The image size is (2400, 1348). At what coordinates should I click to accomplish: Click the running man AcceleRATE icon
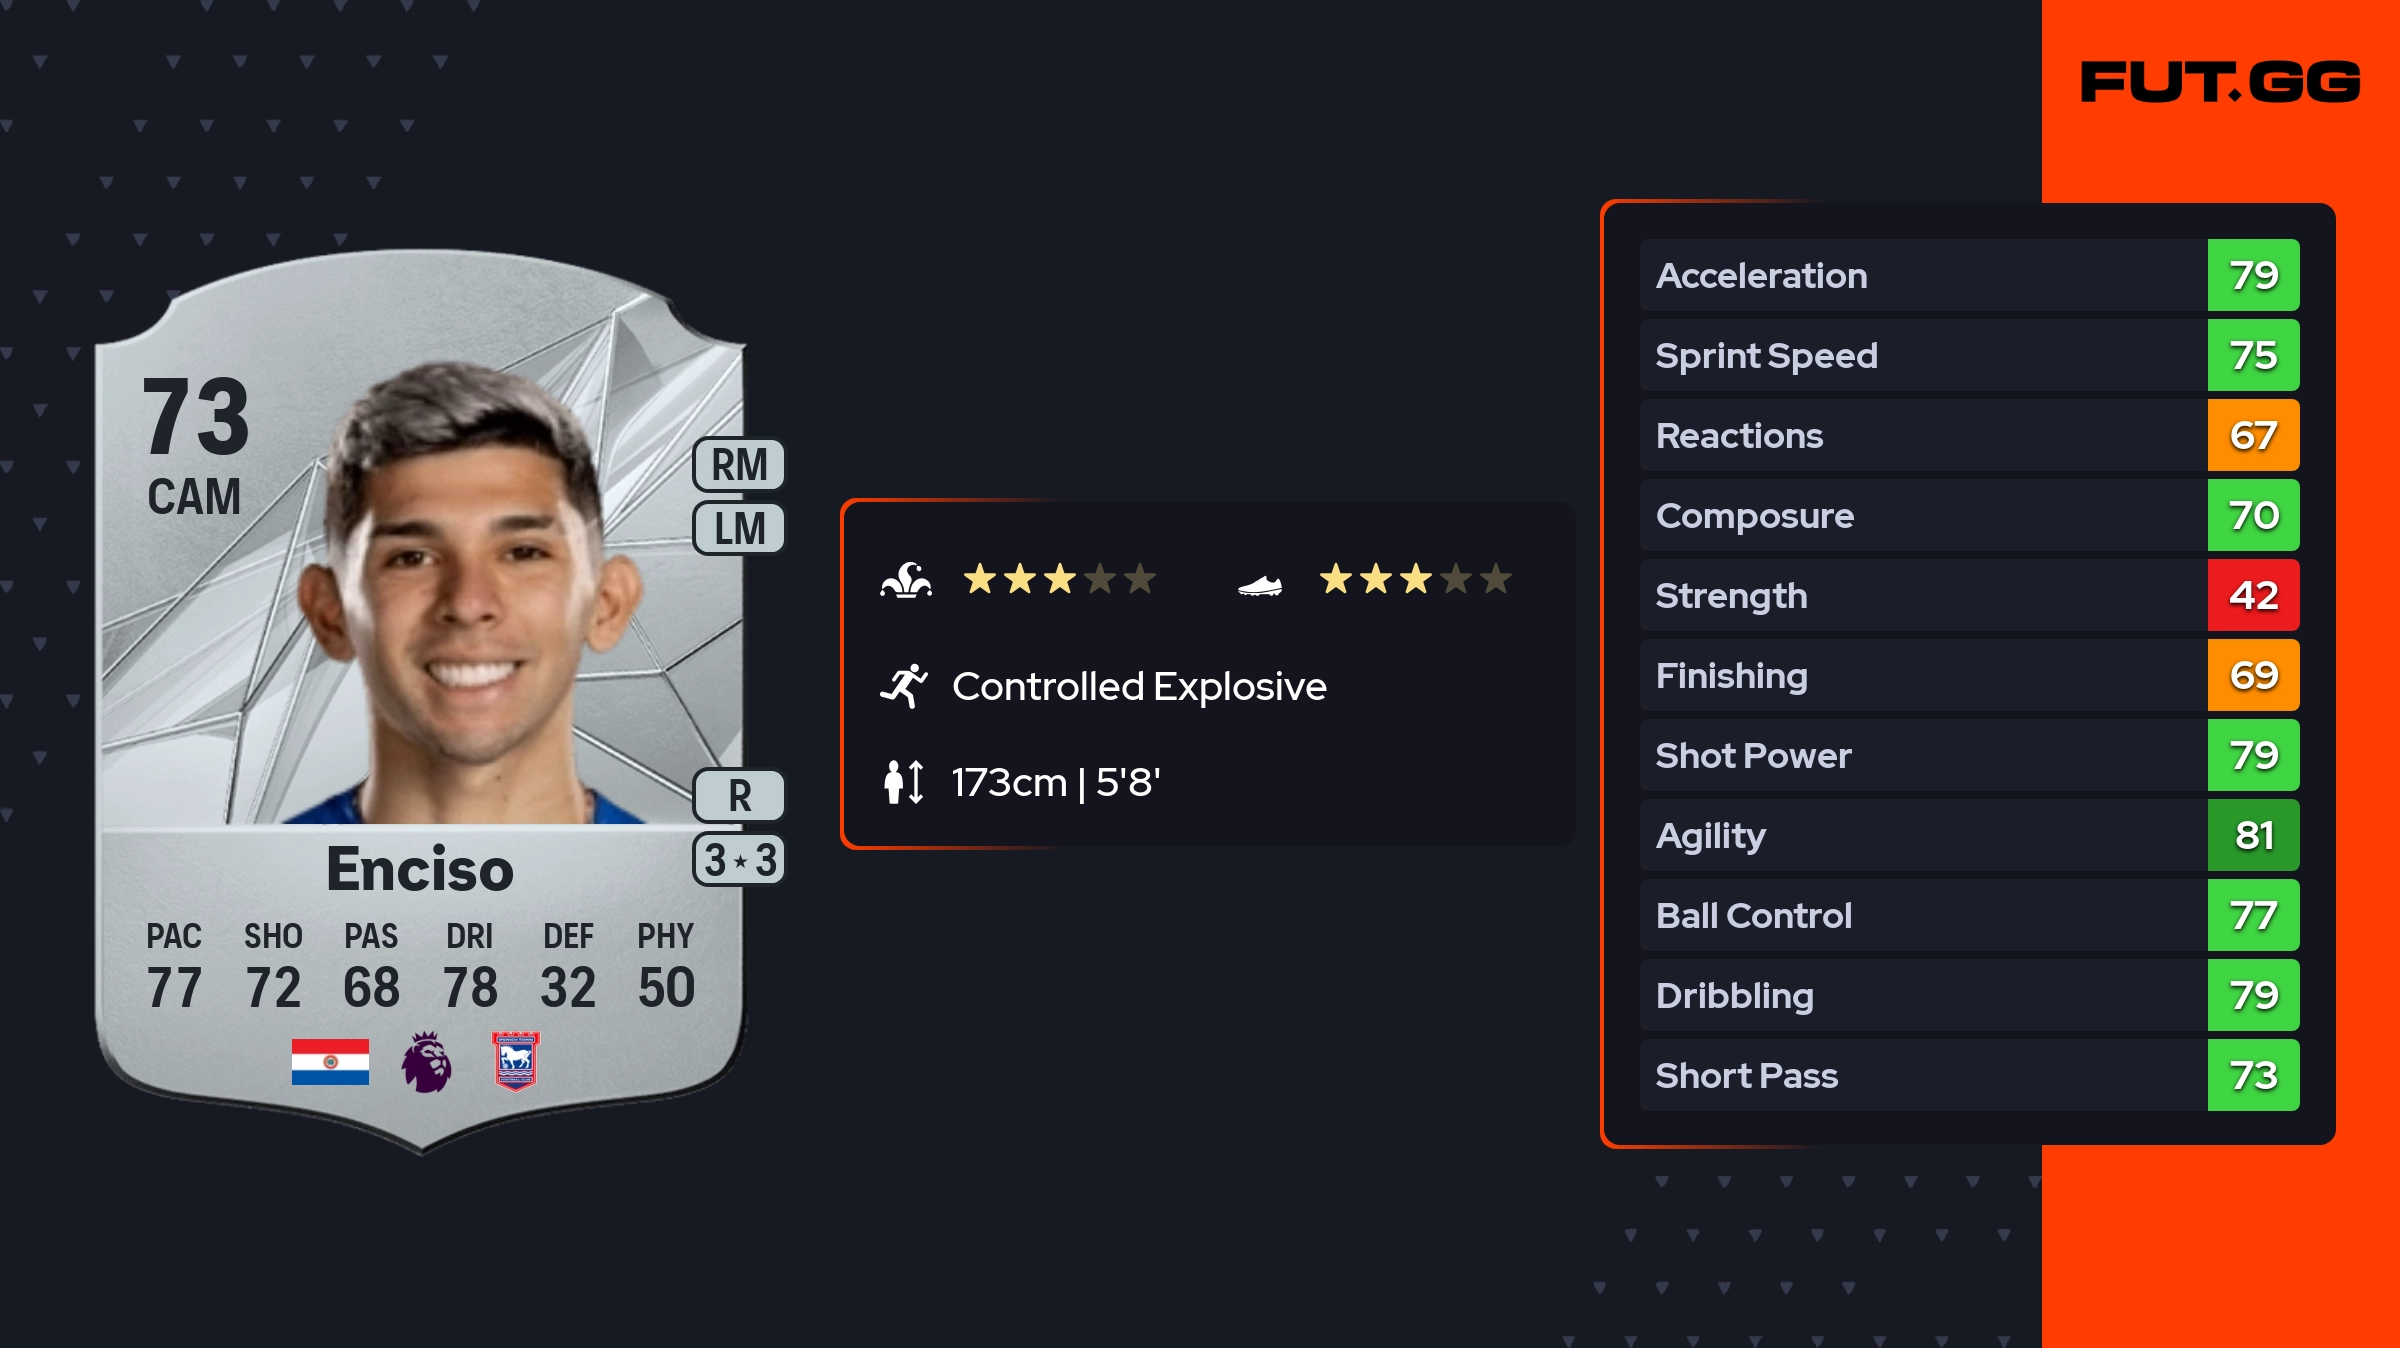pos(904,686)
